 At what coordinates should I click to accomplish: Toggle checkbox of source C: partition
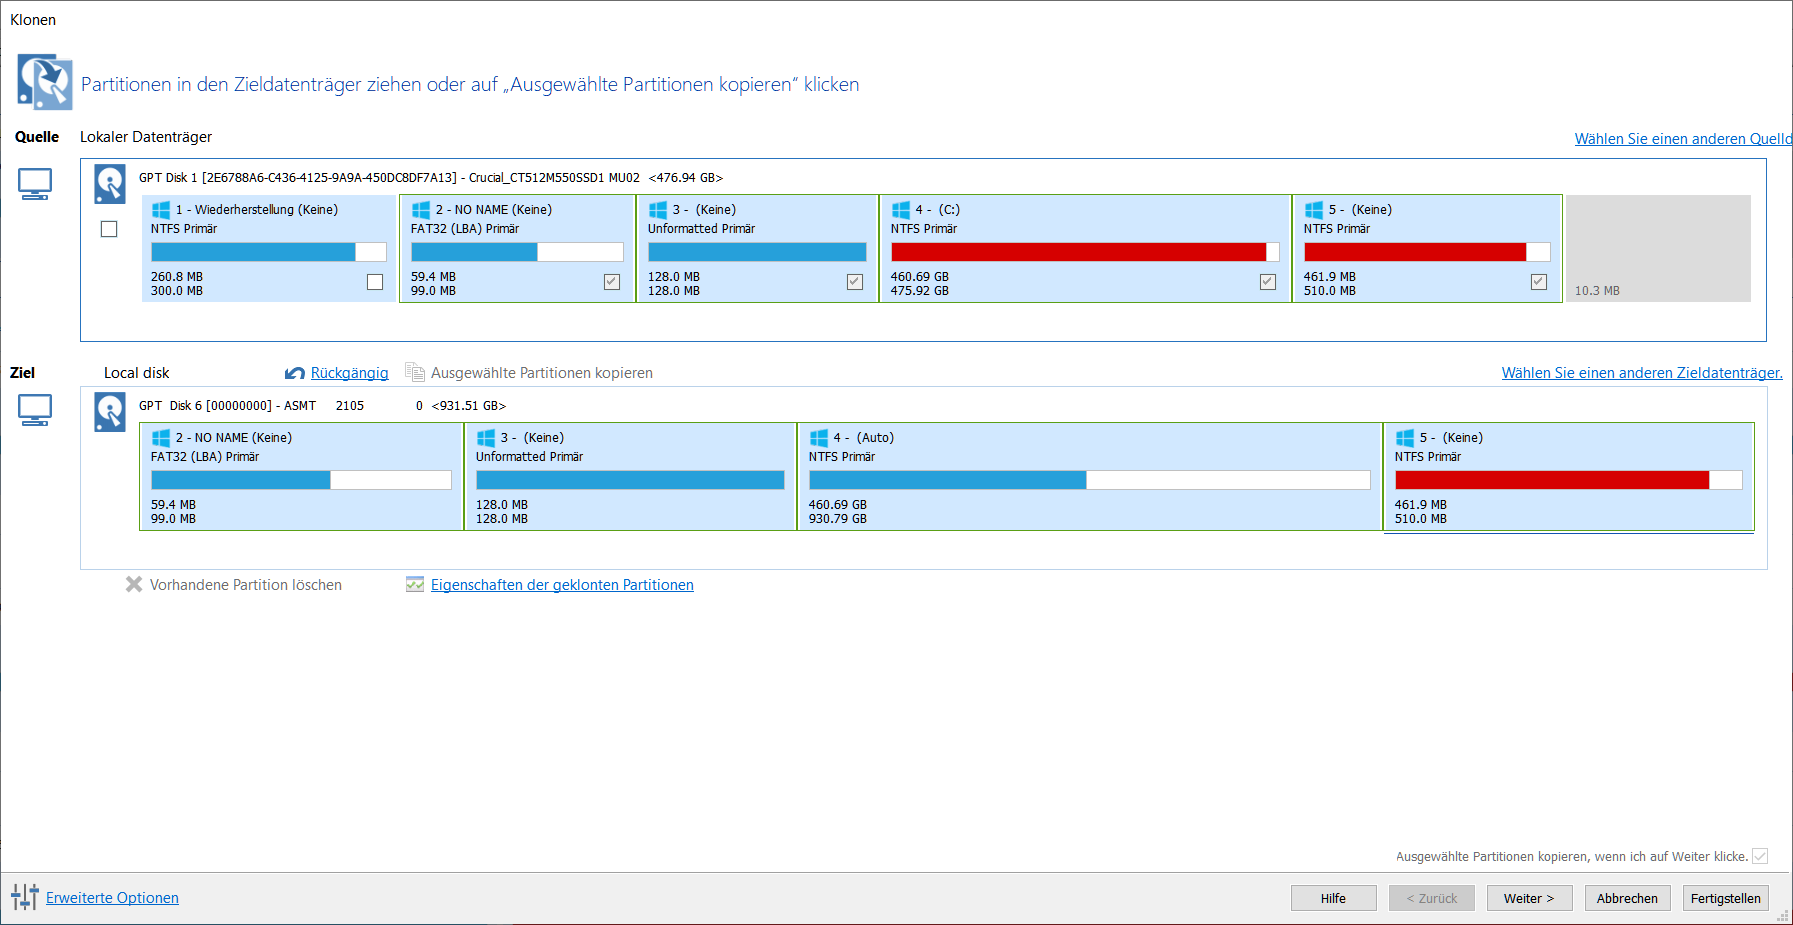tap(1268, 282)
